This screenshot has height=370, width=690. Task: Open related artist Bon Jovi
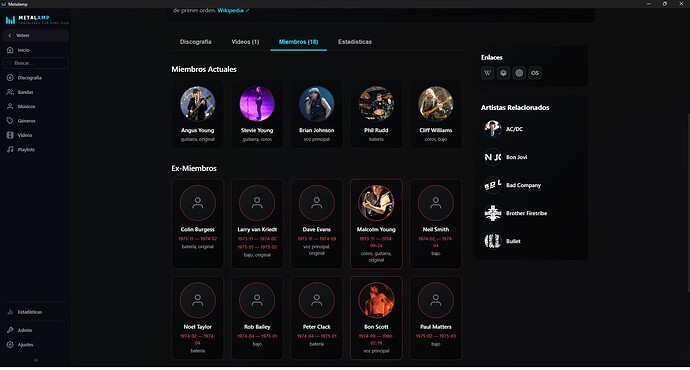(530, 157)
